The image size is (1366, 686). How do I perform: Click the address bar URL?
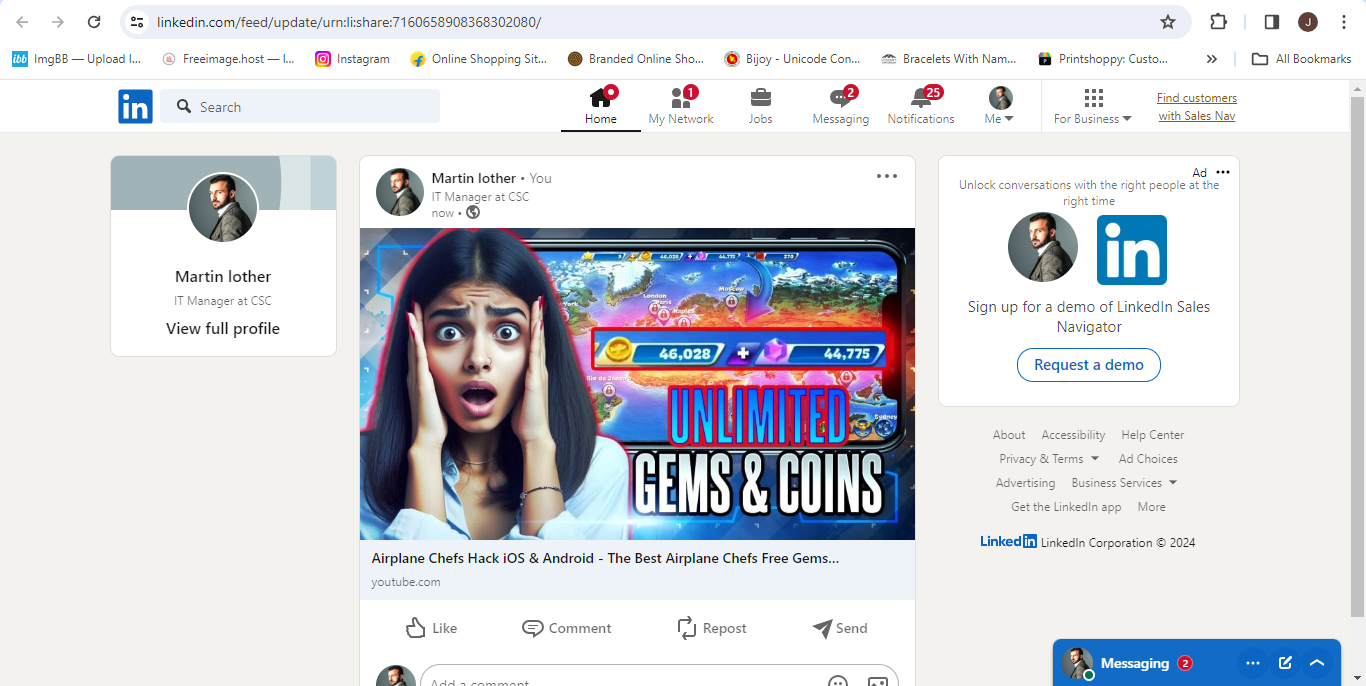[x=349, y=22]
